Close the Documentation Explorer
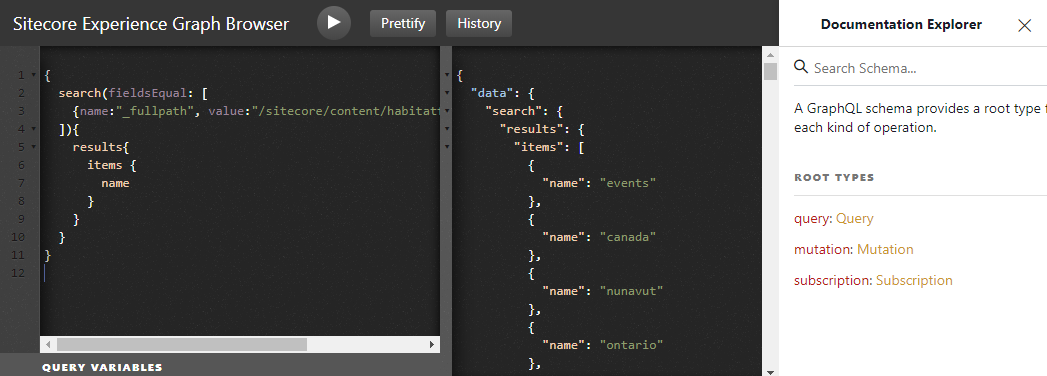Viewport: 1047px width, 376px height. 1024,25
